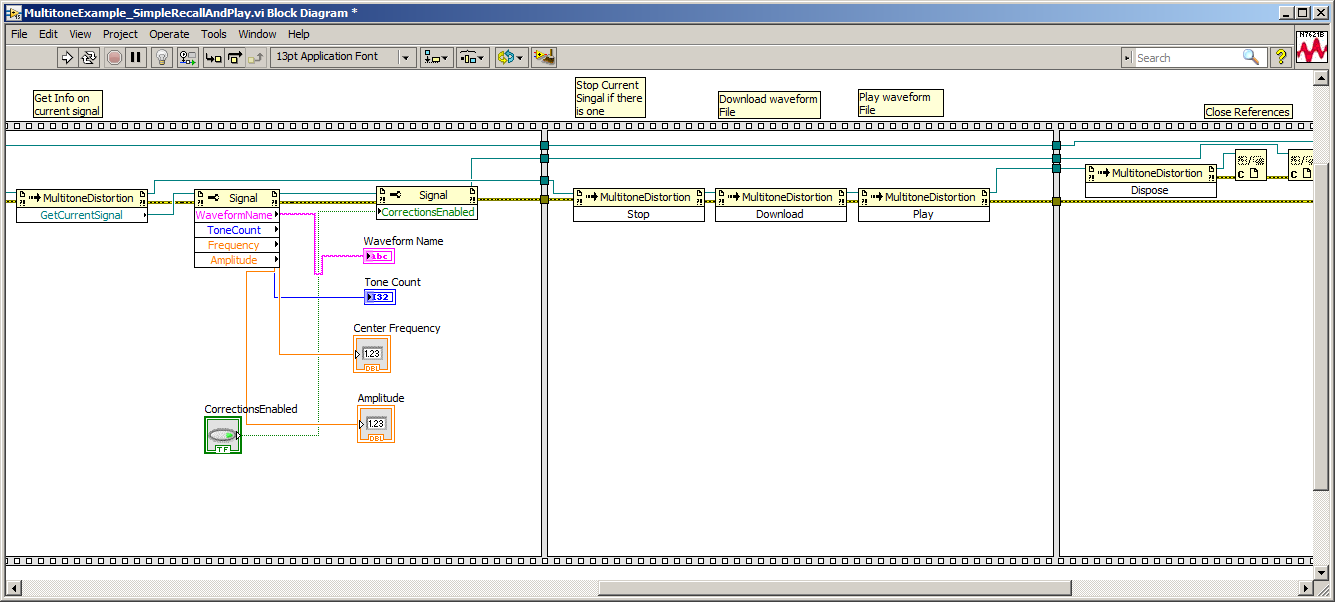Viewport: 1335px width, 602px height.
Task: Click the search magnifier icon
Action: tap(1251, 58)
